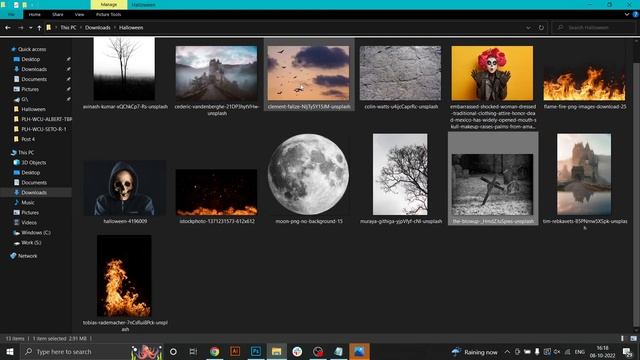Open Adobe Photoshop from taskbar
The width and height of the screenshot is (640, 360).
[256, 351]
